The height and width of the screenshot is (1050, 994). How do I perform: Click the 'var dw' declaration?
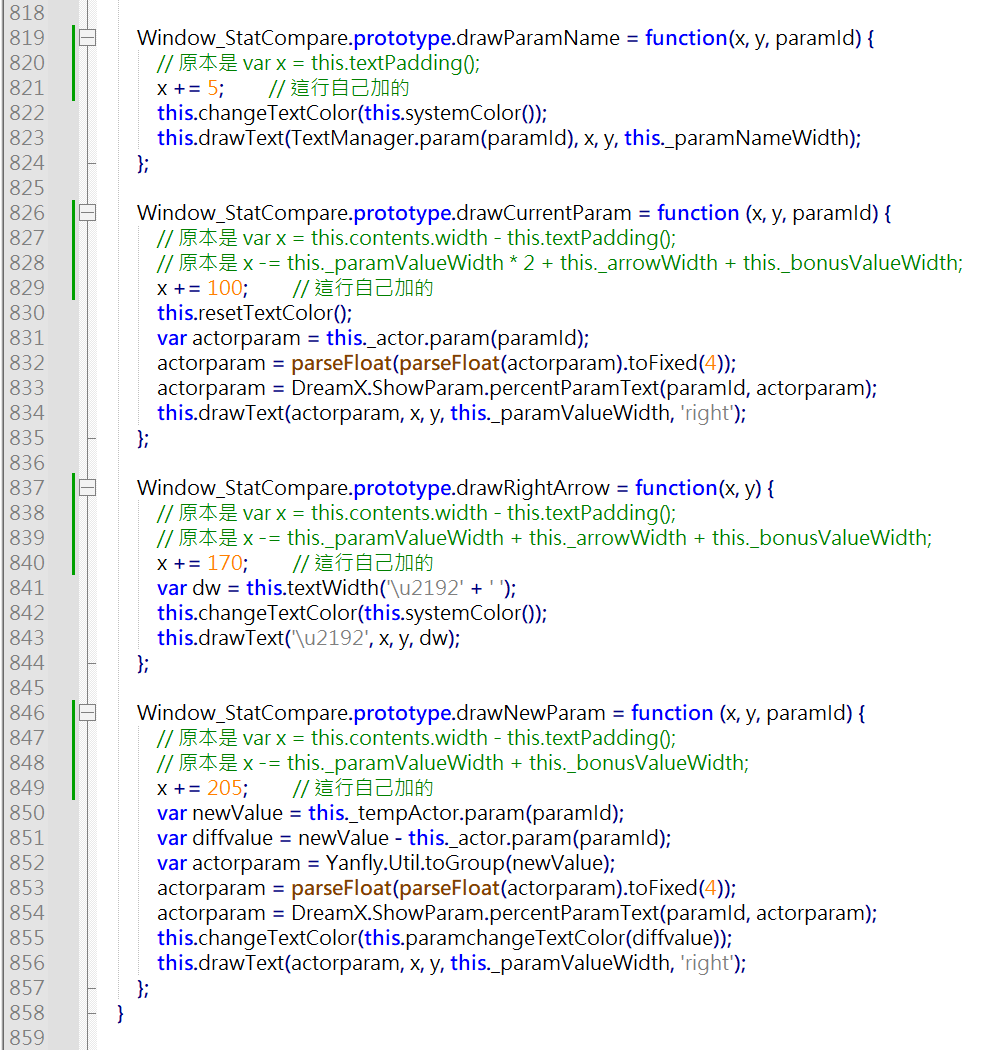[x=189, y=588]
